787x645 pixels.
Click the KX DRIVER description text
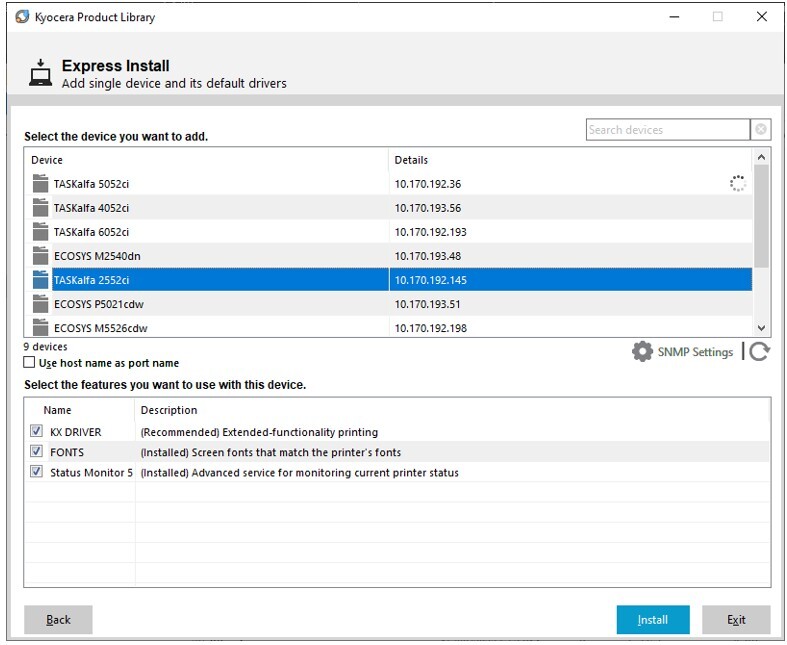[259, 432]
